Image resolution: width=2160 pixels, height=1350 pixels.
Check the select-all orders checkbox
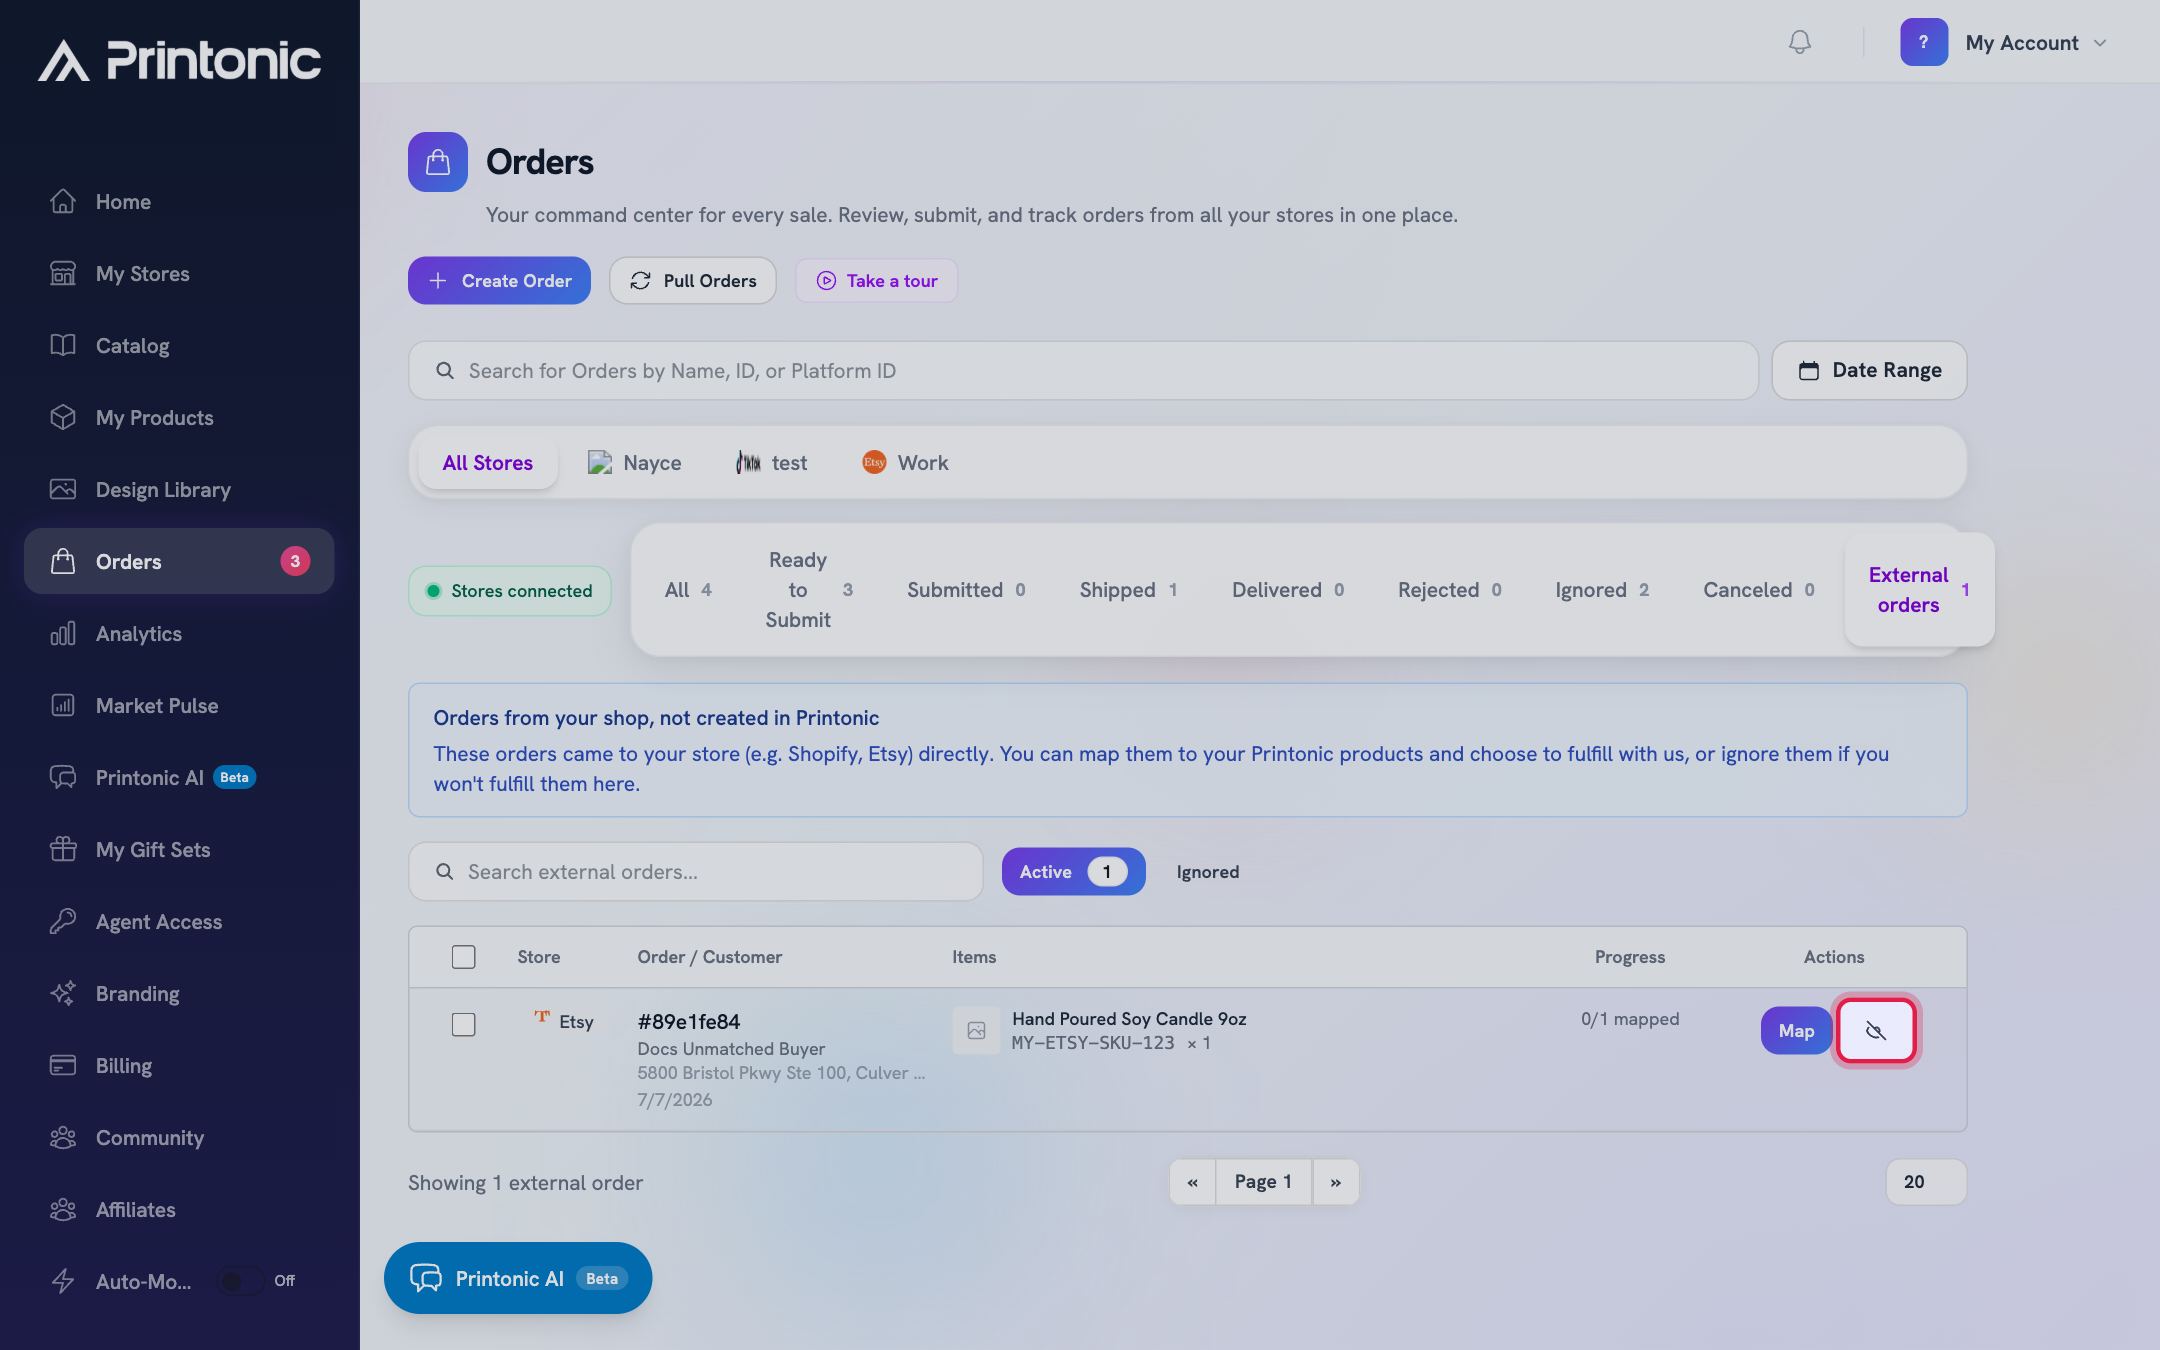(463, 957)
